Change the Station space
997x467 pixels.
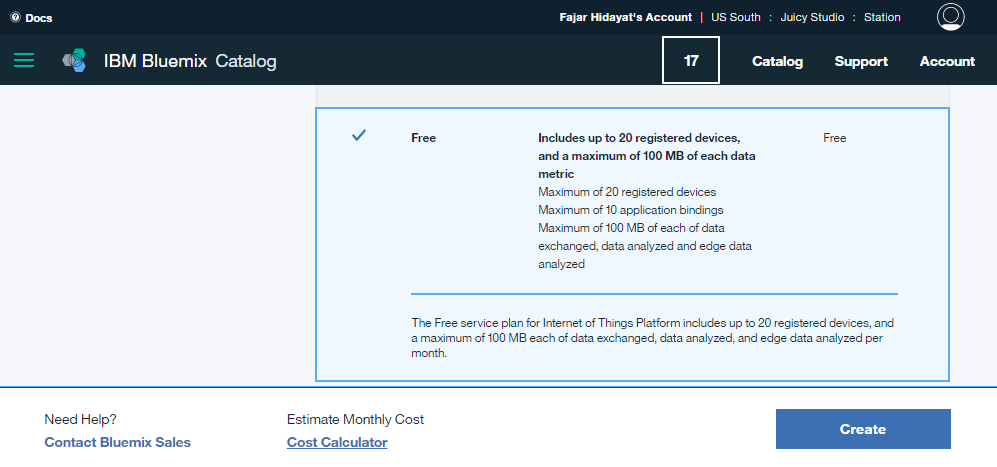882,17
